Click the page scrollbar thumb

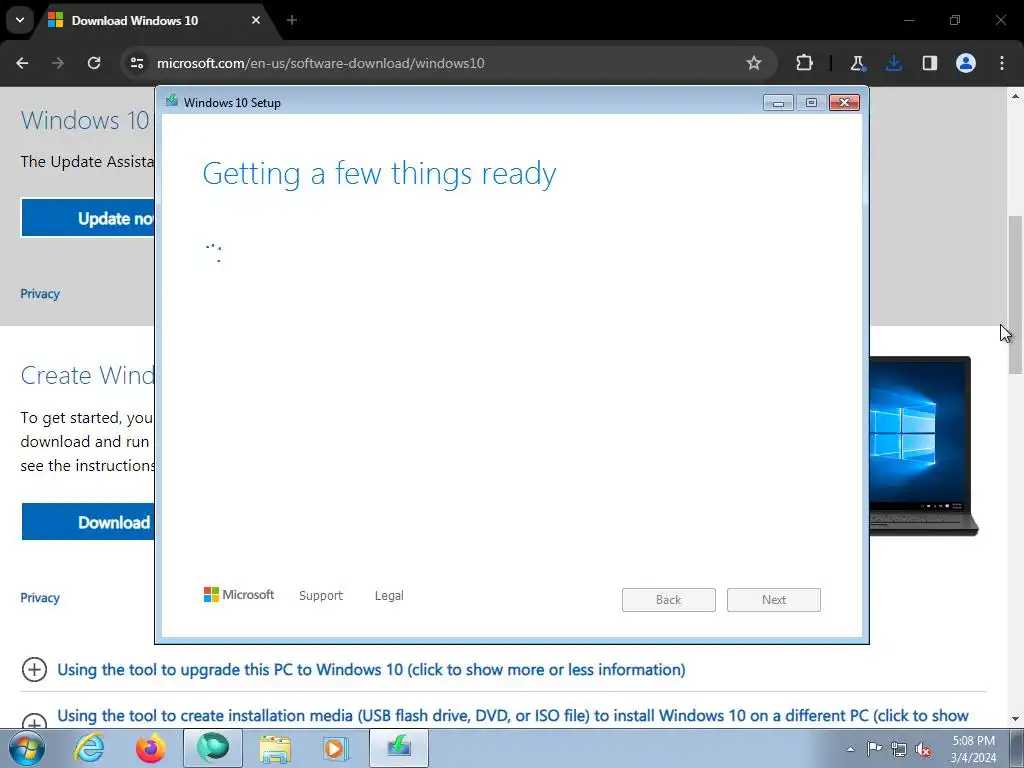1015,295
